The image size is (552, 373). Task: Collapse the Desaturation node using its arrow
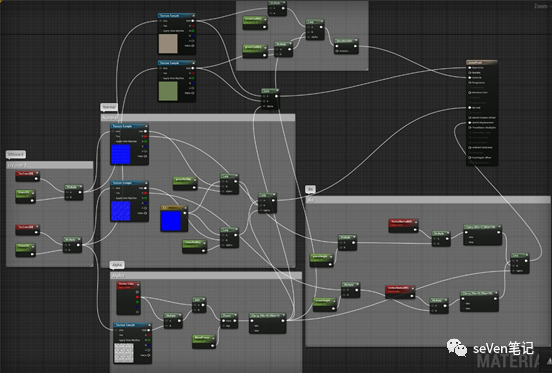click(x=356, y=41)
